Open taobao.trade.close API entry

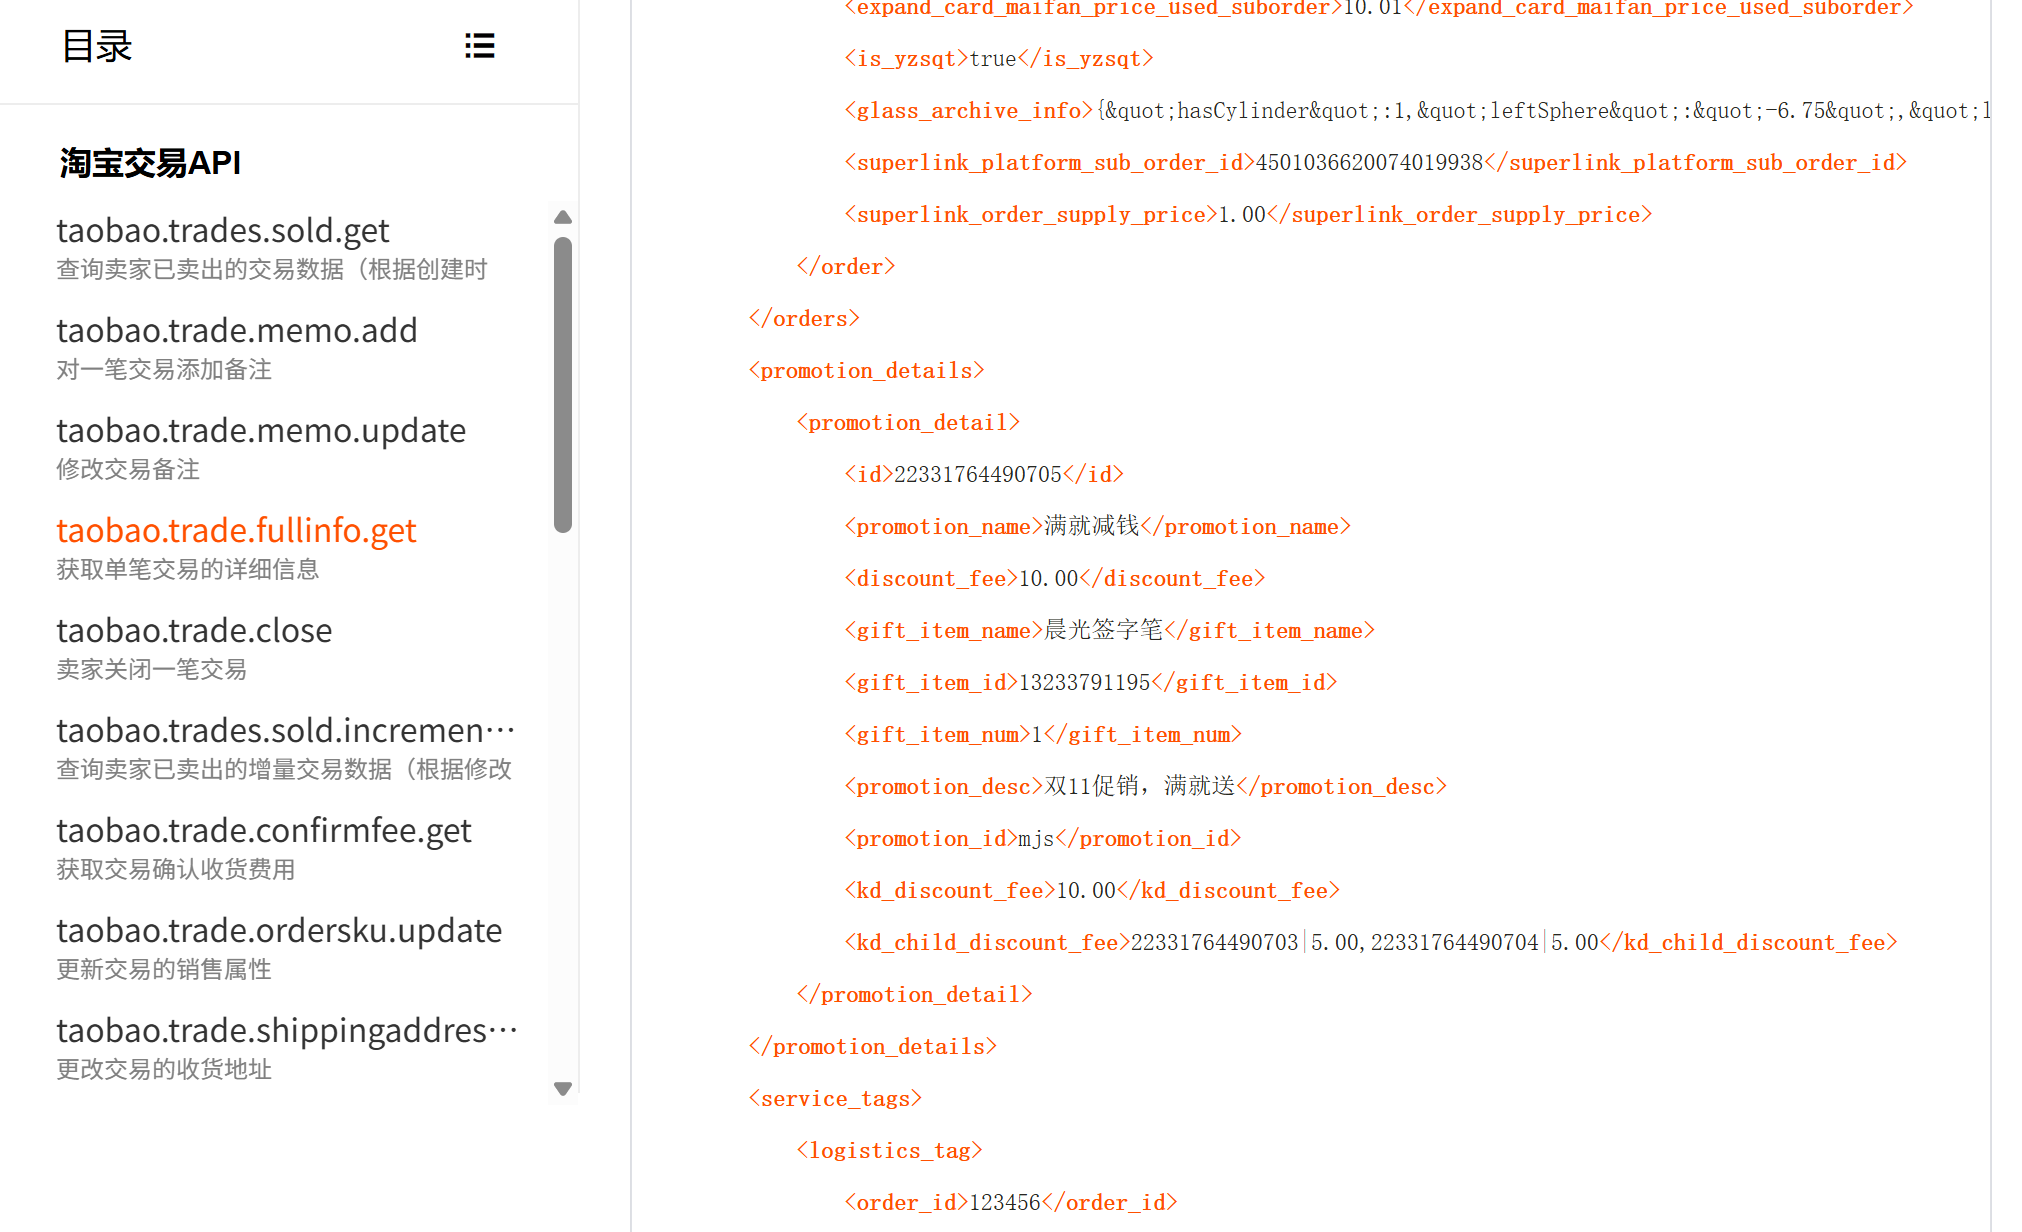194,631
